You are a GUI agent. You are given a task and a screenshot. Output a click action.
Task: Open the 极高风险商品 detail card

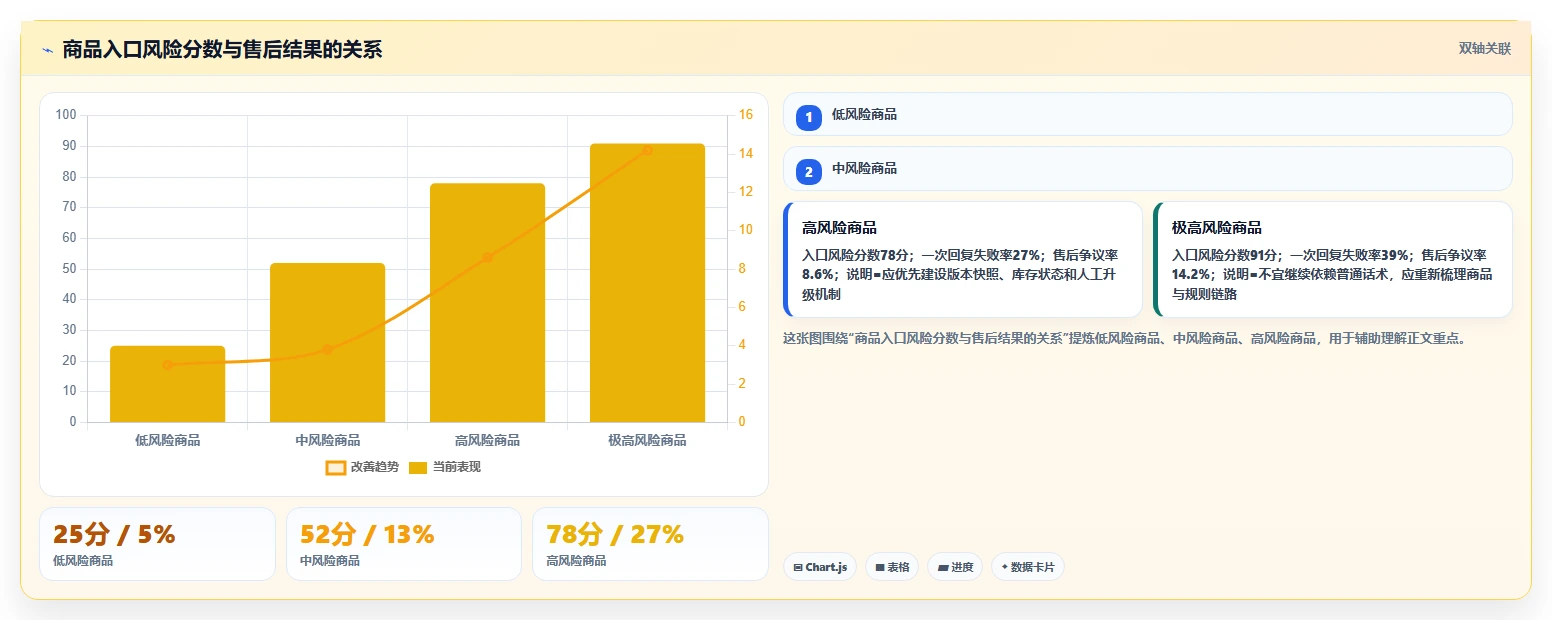click(x=1332, y=260)
